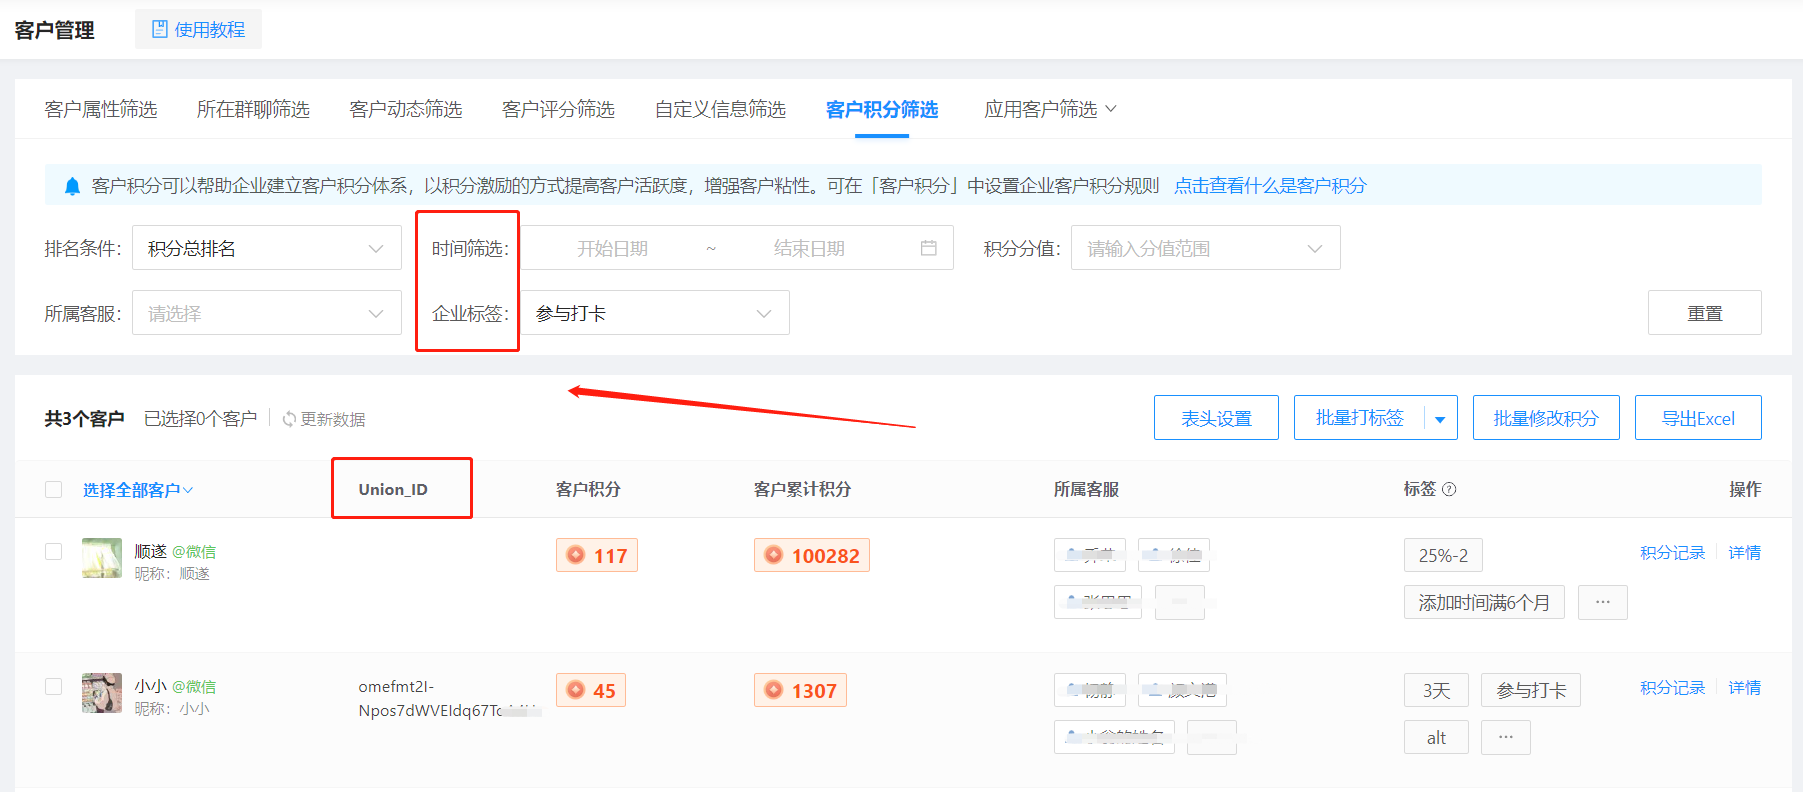This screenshot has height=792, width=1803.
Task: Open the 所属客服 请选择 dropdown
Action: coord(267,313)
